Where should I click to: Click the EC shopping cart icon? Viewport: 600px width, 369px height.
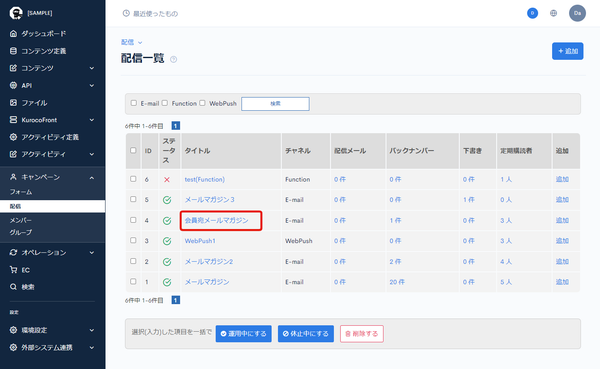[x=13, y=270]
